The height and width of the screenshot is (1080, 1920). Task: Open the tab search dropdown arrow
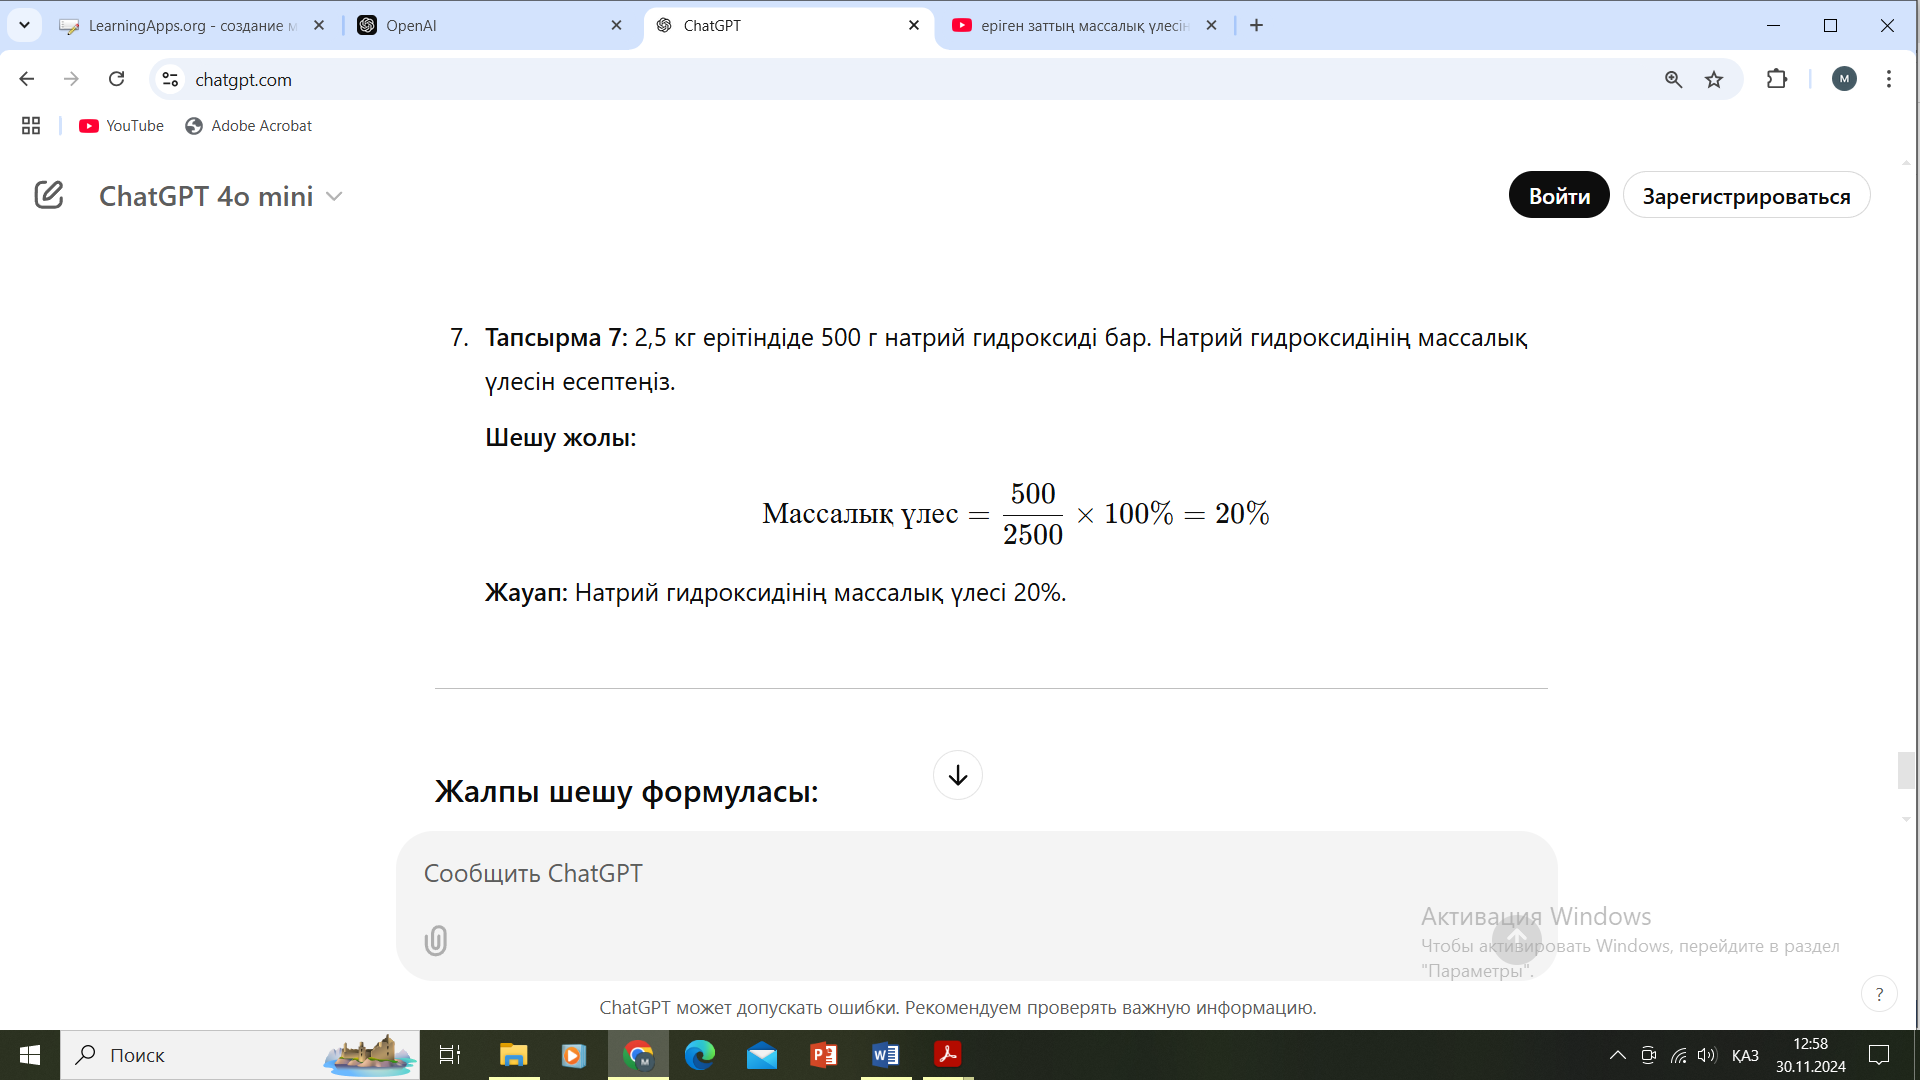point(24,25)
